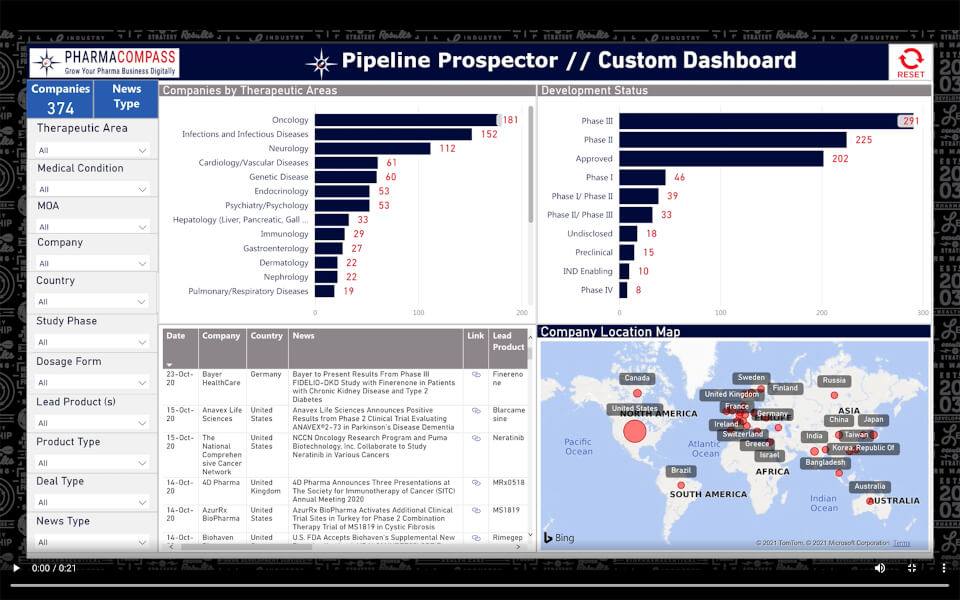The image size is (960, 600).
Task: Click the large United States map bubble
Action: click(x=635, y=431)
